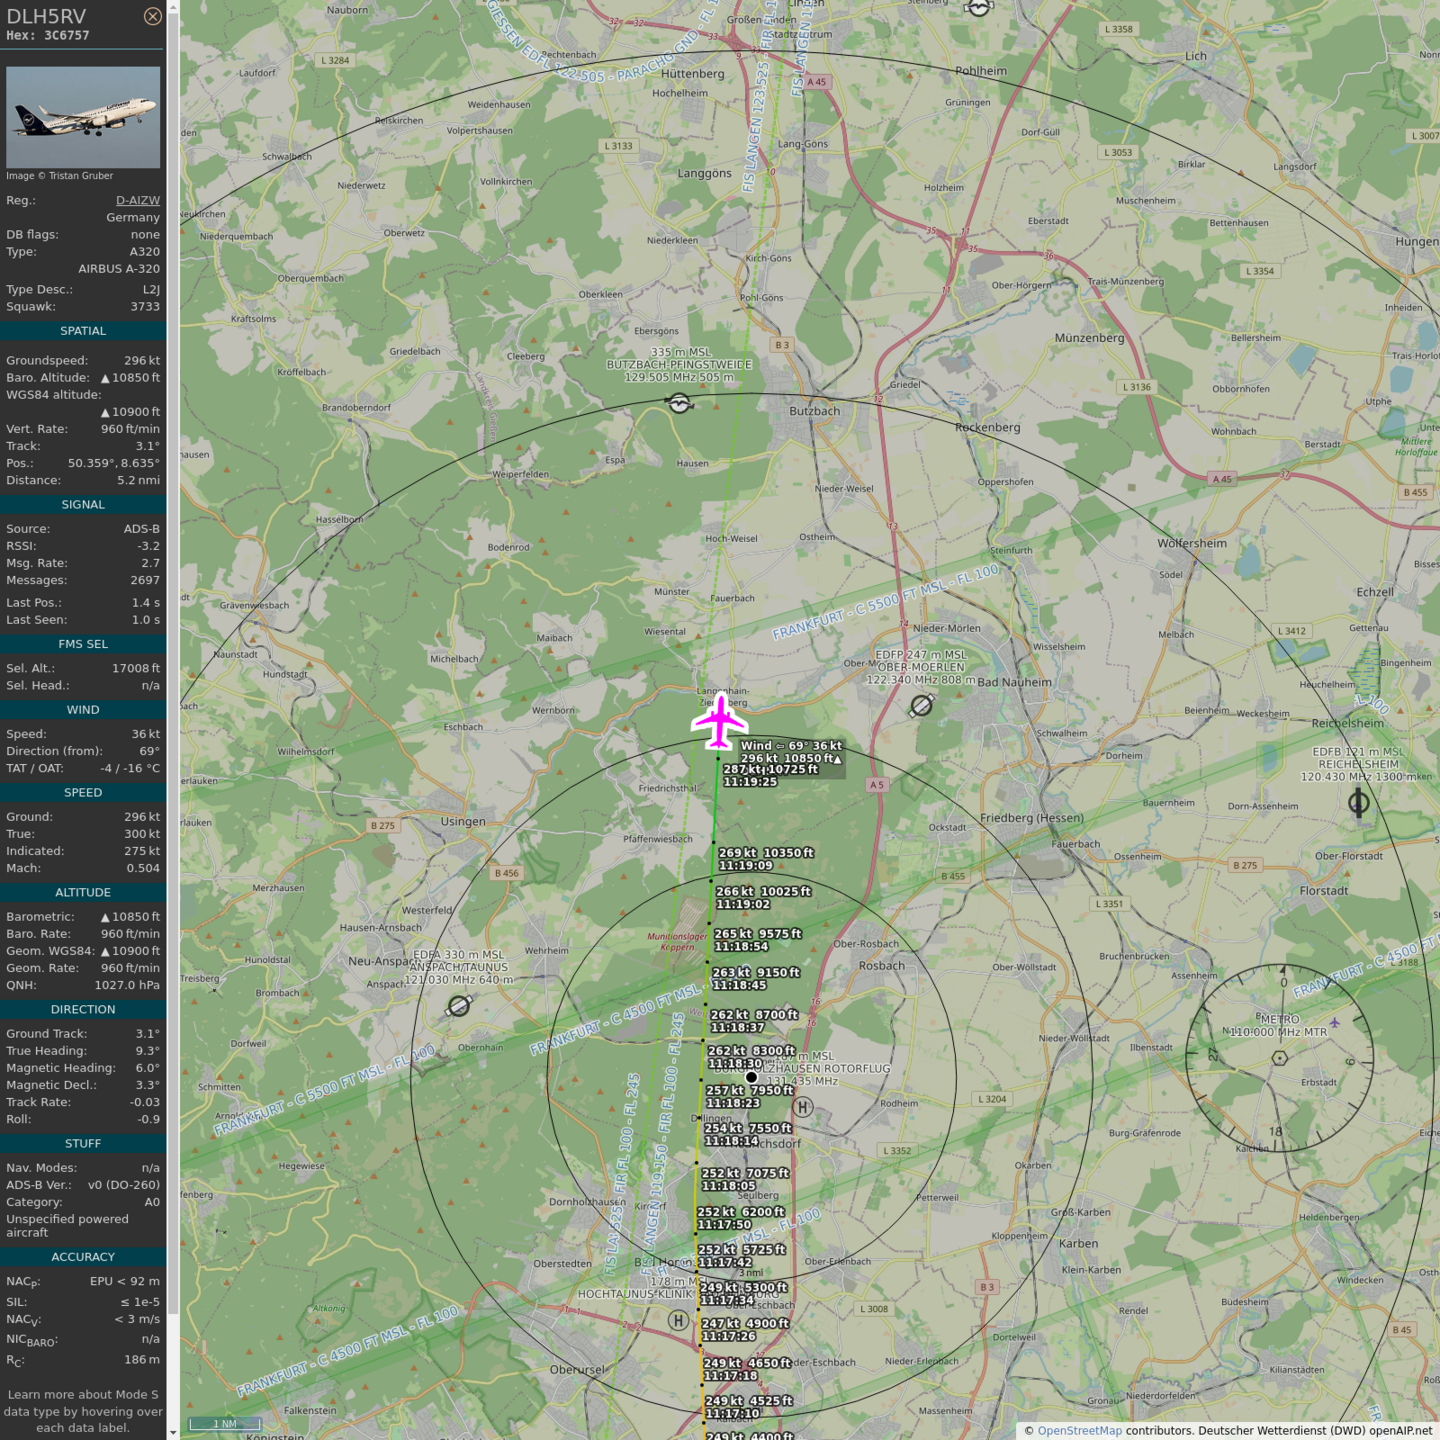This screenshot has height=1440, width=1440.
Task: Click the 1 NM map scale bar
Action: pyautogui.click(x=225, y=1423)
